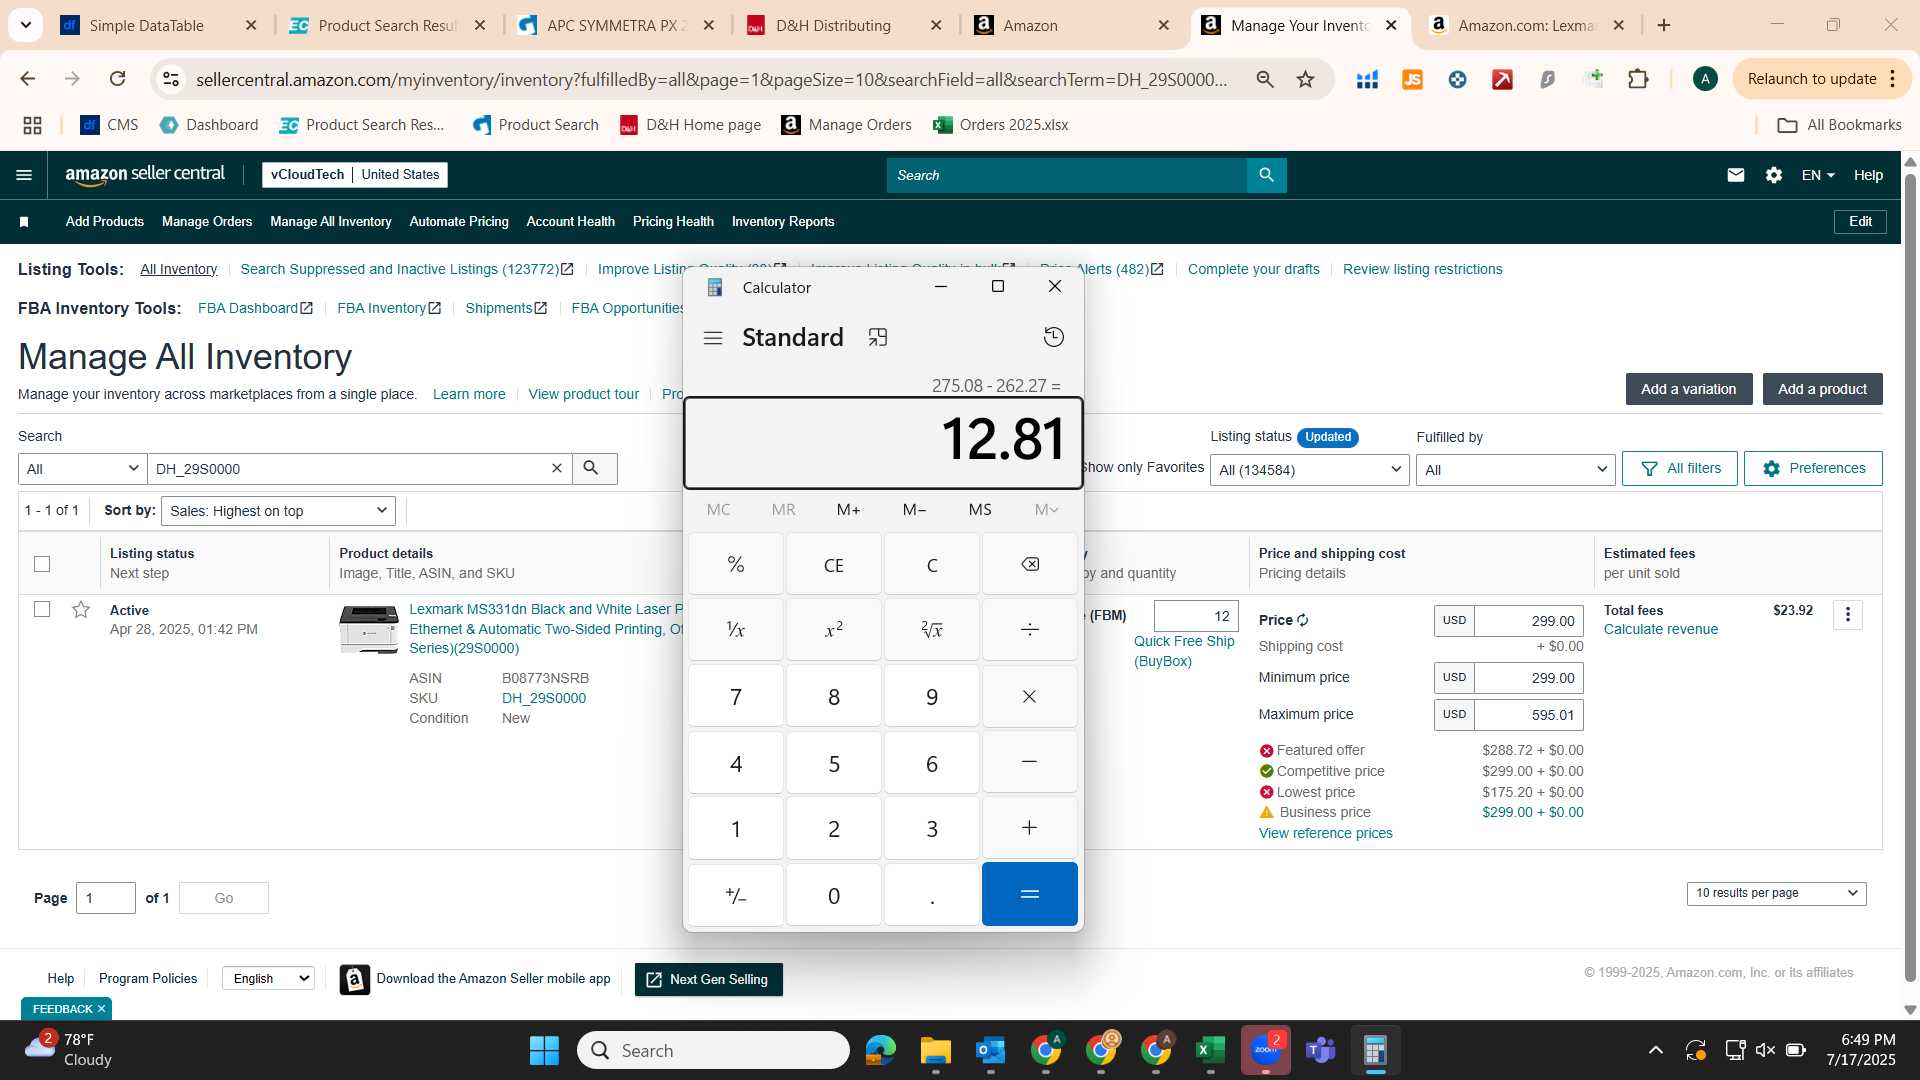1920x1080 pixels.
Task: Click the Maximum price field 595.01
Action: point(1529,714)
